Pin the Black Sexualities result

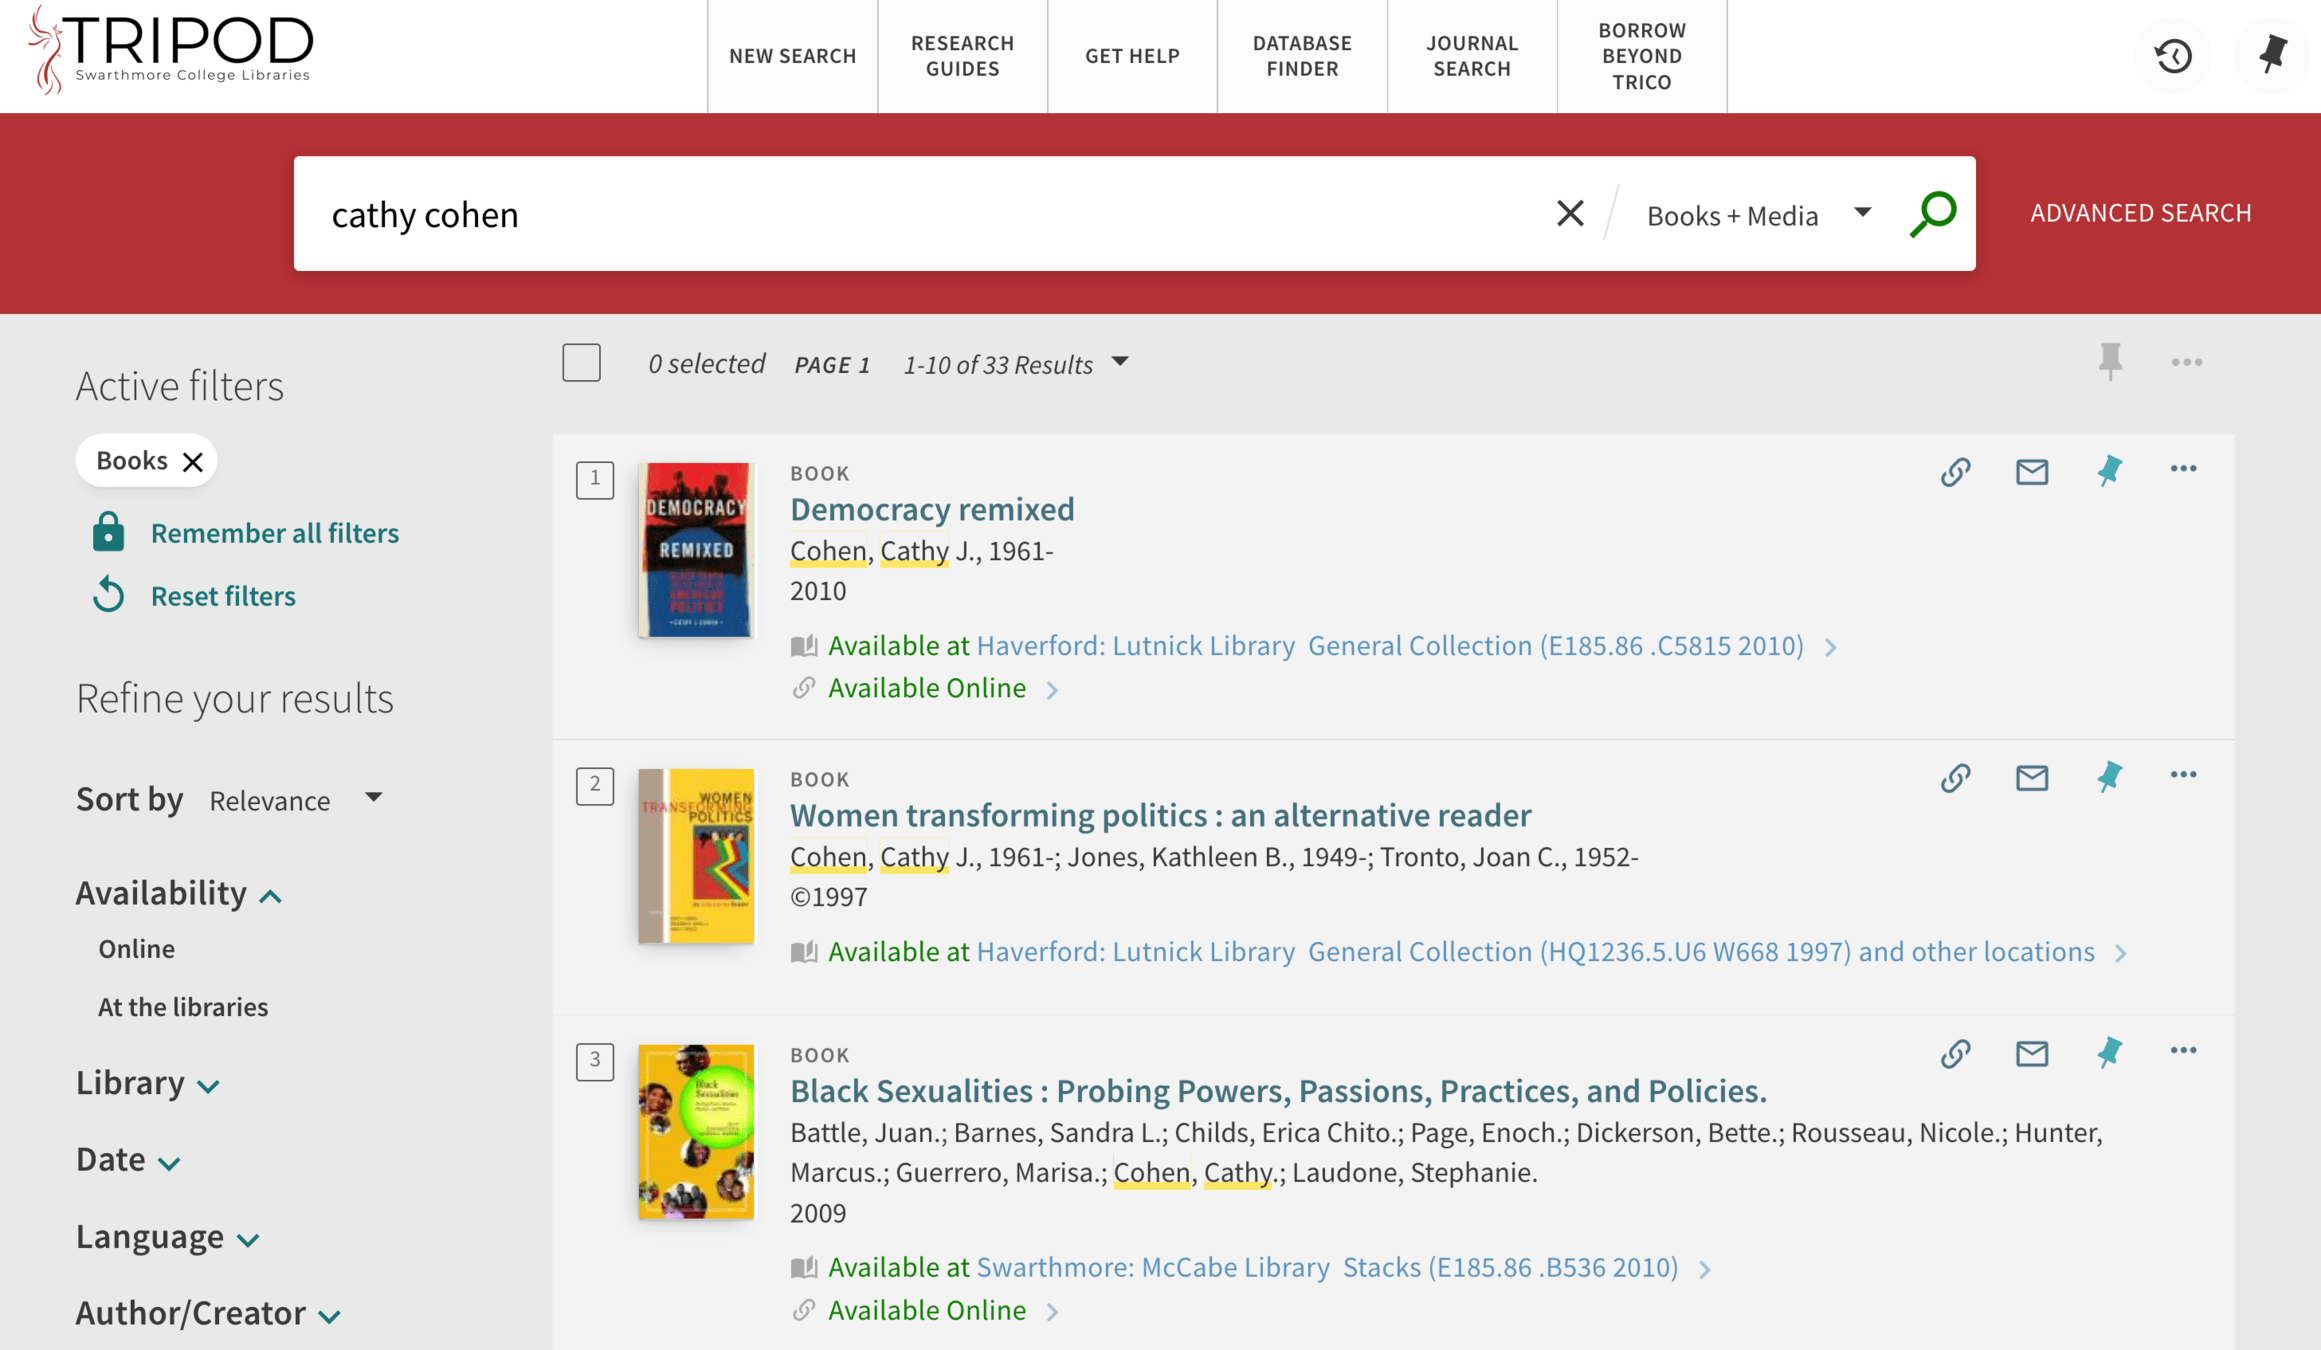coord(2109,1052)
